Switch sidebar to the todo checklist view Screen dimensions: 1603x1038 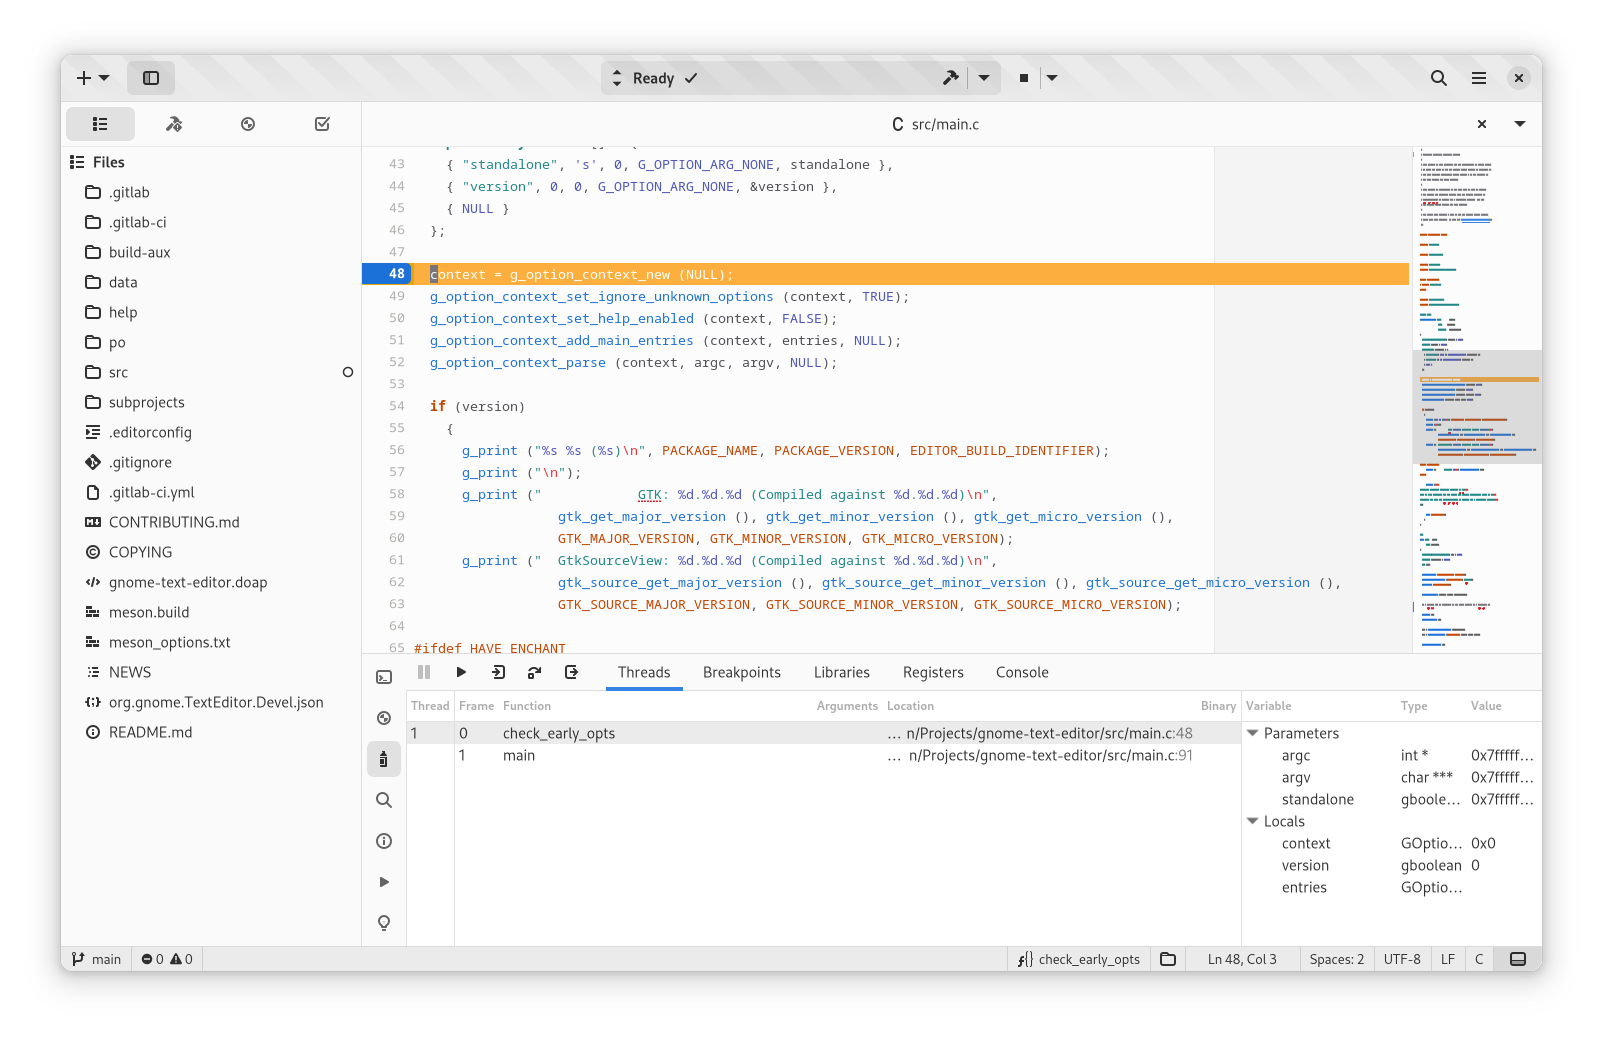[x=322, y=124]
